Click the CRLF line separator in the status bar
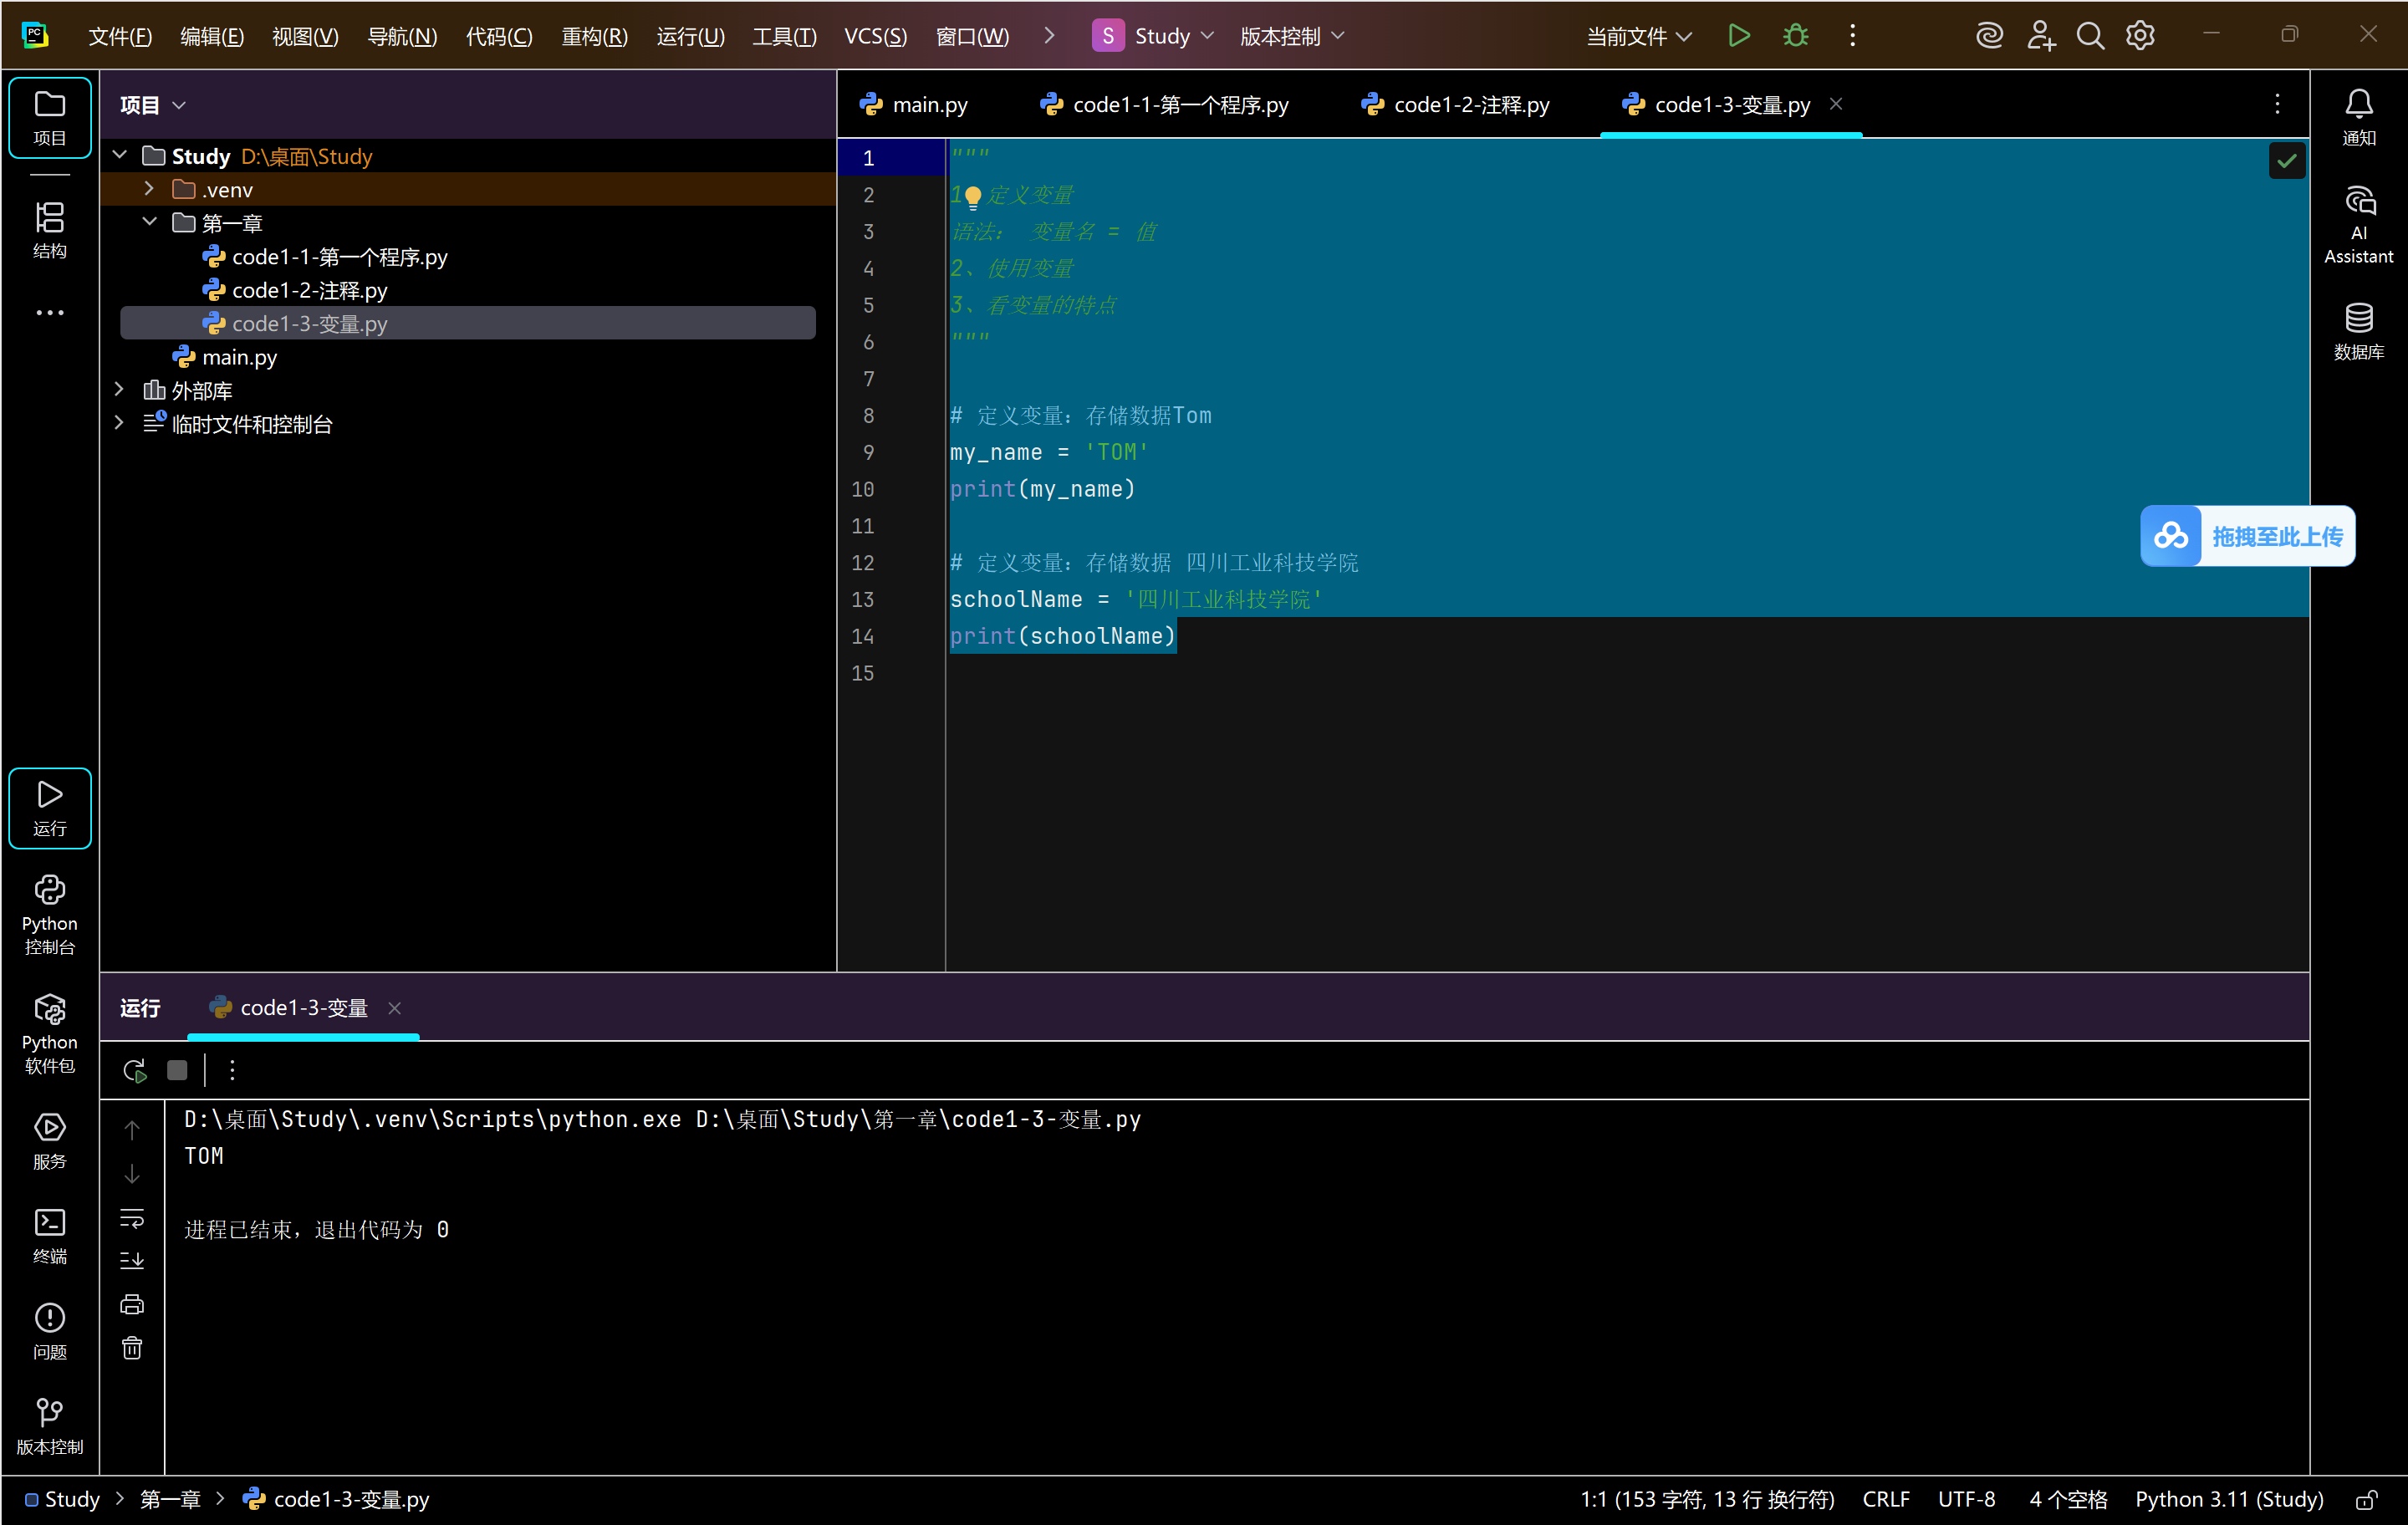Screen dimensions: 2408x1525 coord(1885,1499)
